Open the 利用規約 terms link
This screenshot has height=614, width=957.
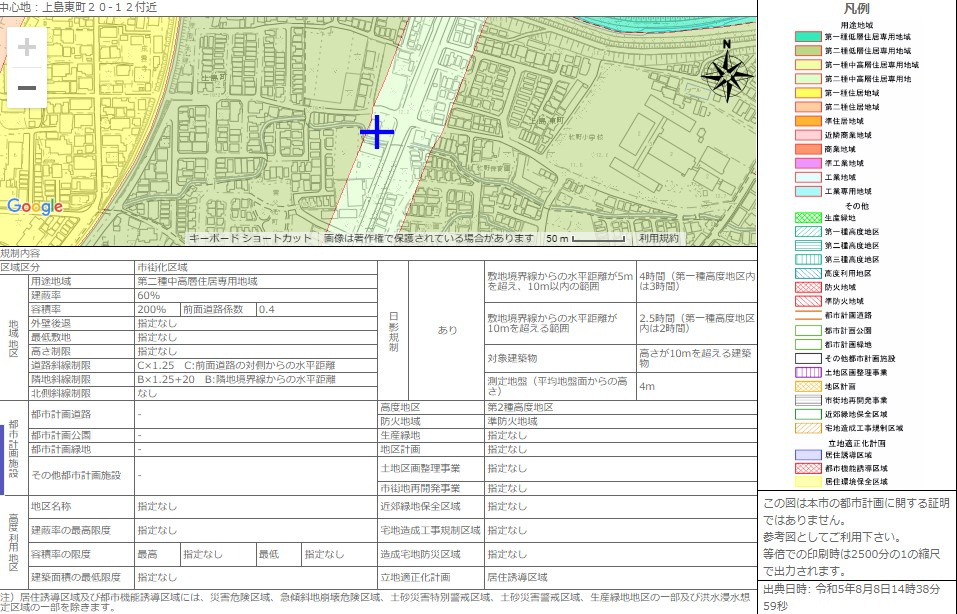pyautogui.click(x=658, y=239)
